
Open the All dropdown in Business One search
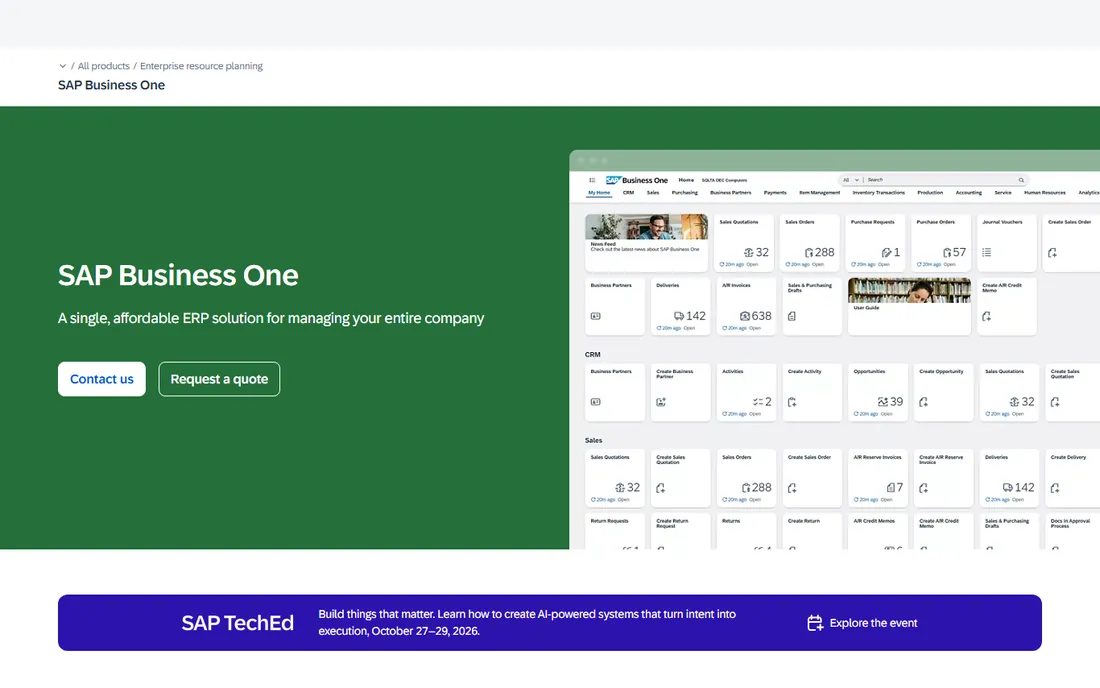point(850,180)
